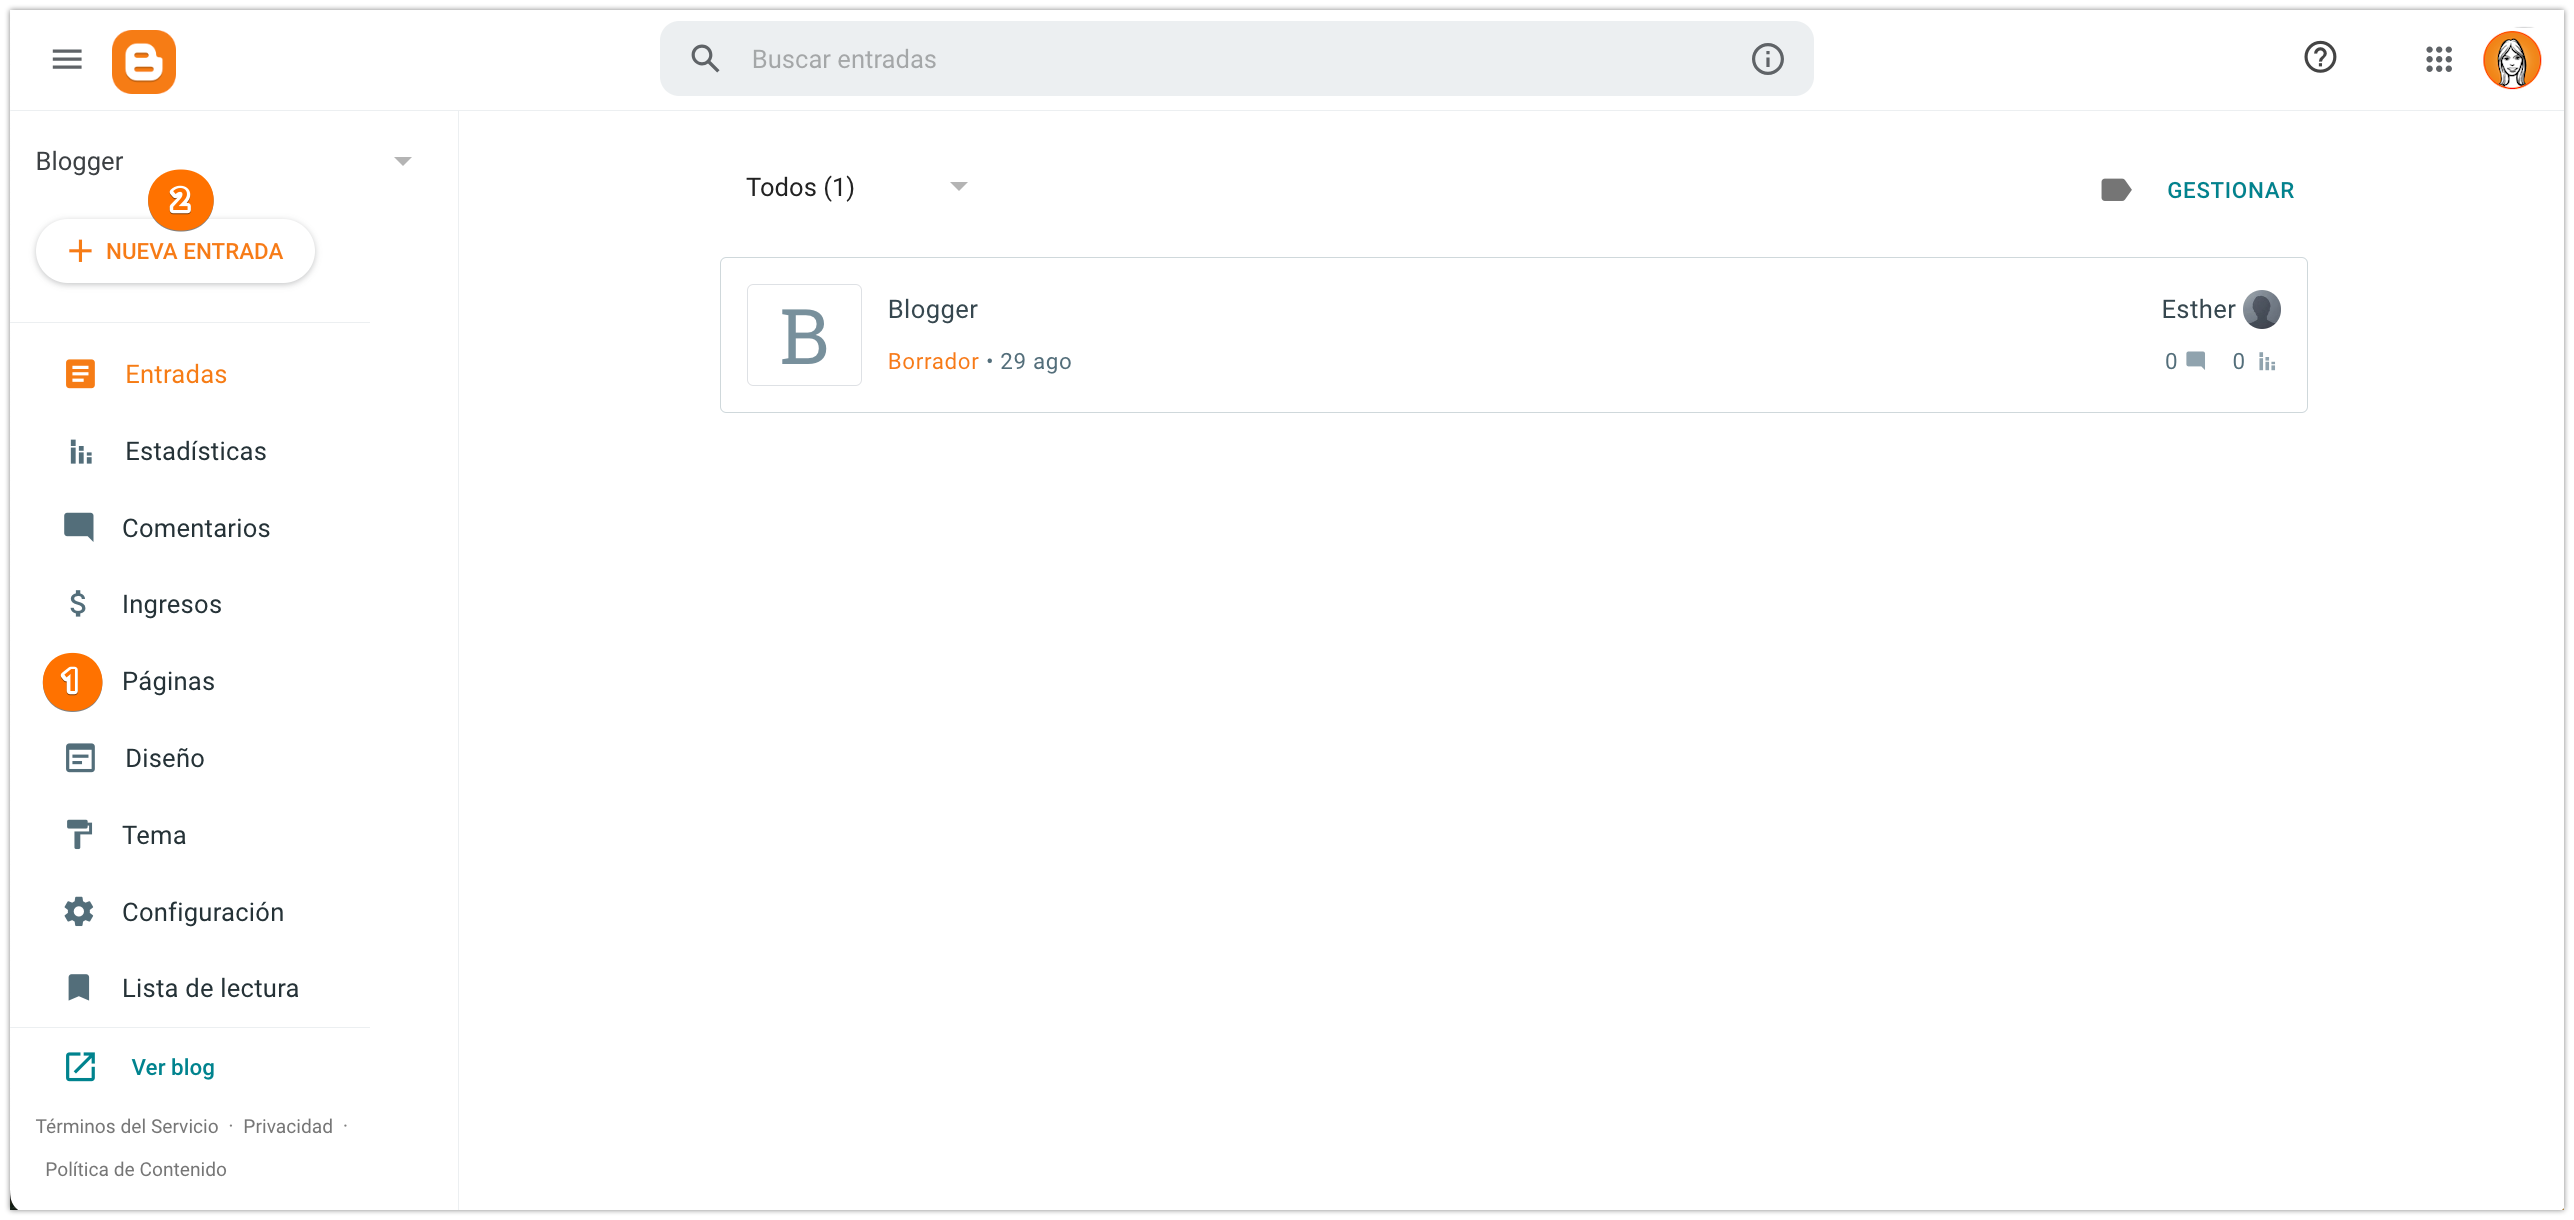Open the Google apps grid
2574x1220 pixels.
(2438, 60)
